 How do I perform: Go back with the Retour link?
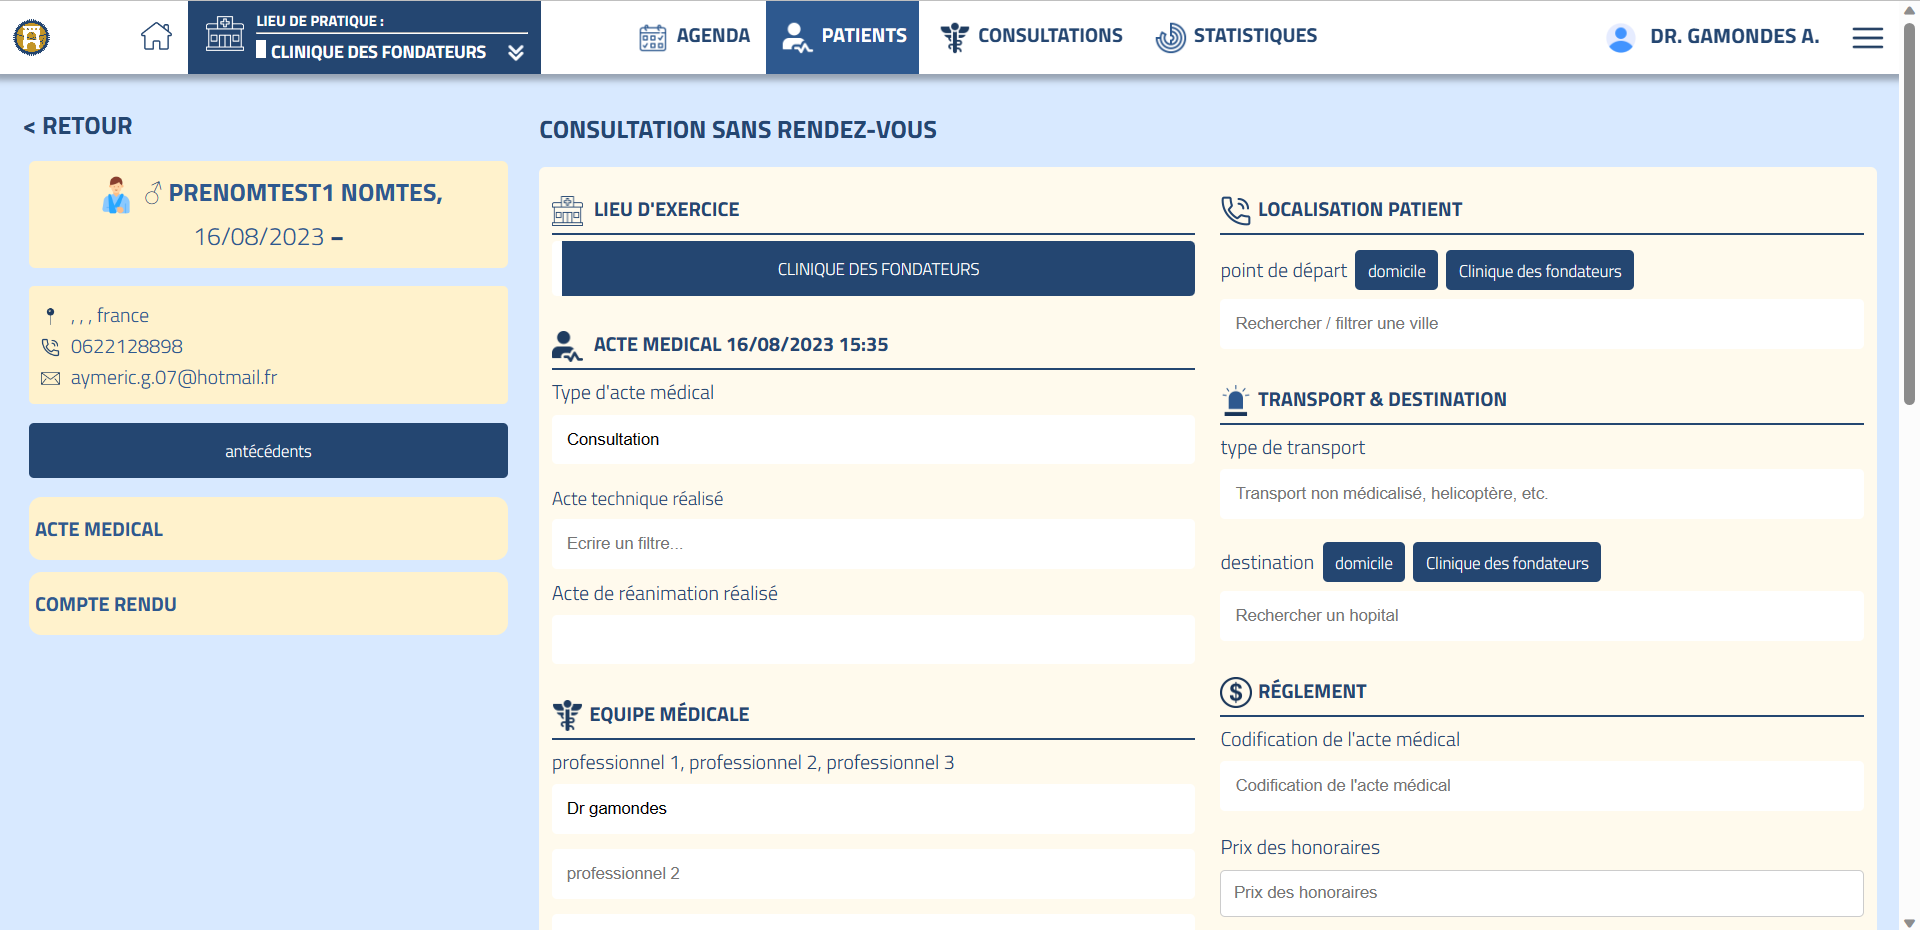78,126
